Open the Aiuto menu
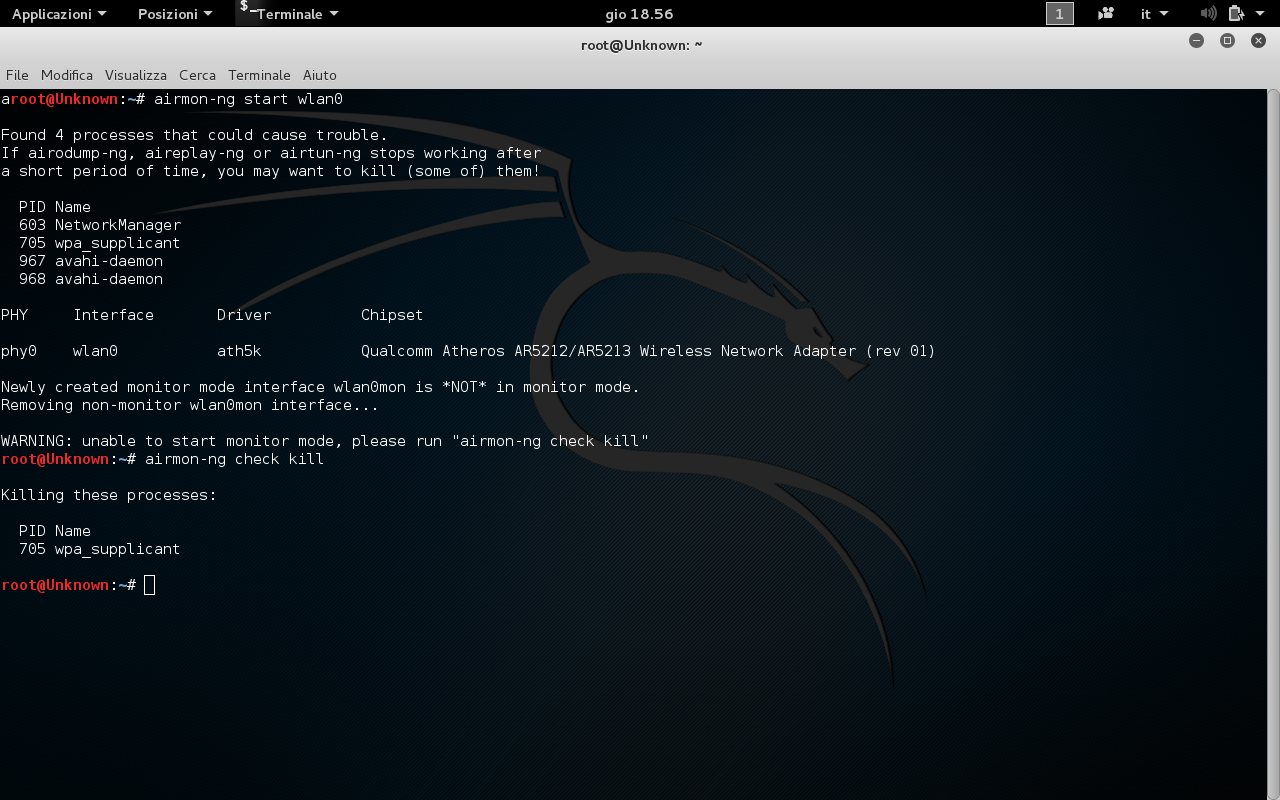 [320, 75]
